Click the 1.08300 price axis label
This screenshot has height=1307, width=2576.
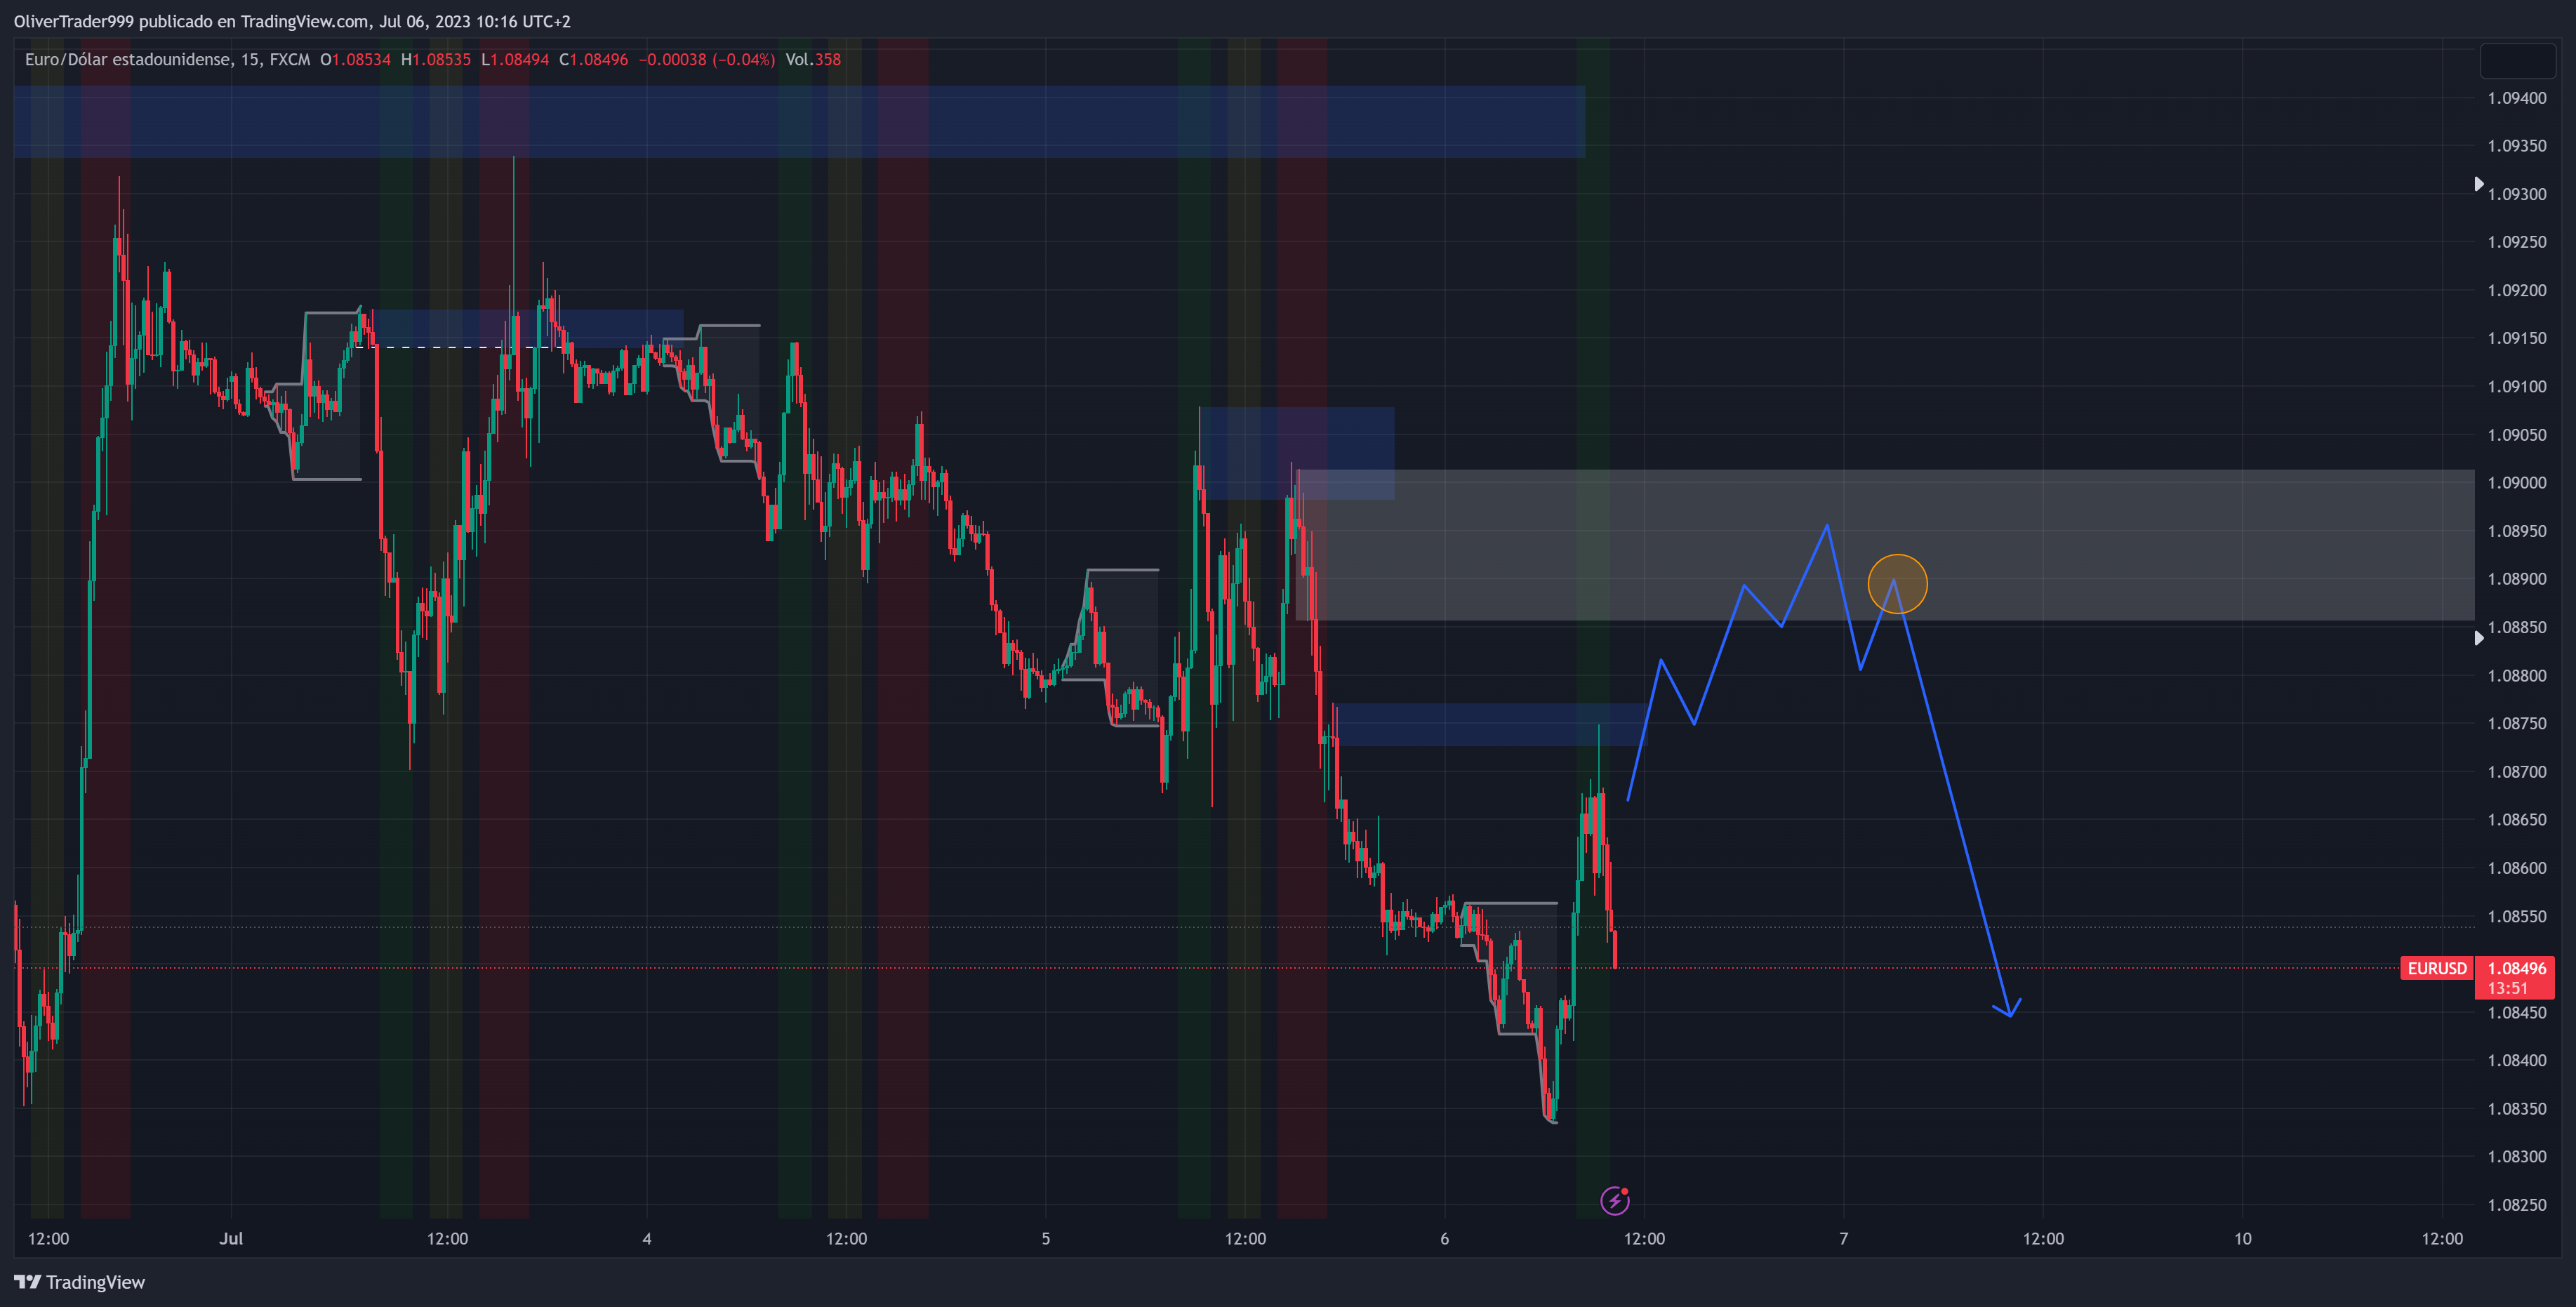pyautogui.click(x=2516, y=1157)
